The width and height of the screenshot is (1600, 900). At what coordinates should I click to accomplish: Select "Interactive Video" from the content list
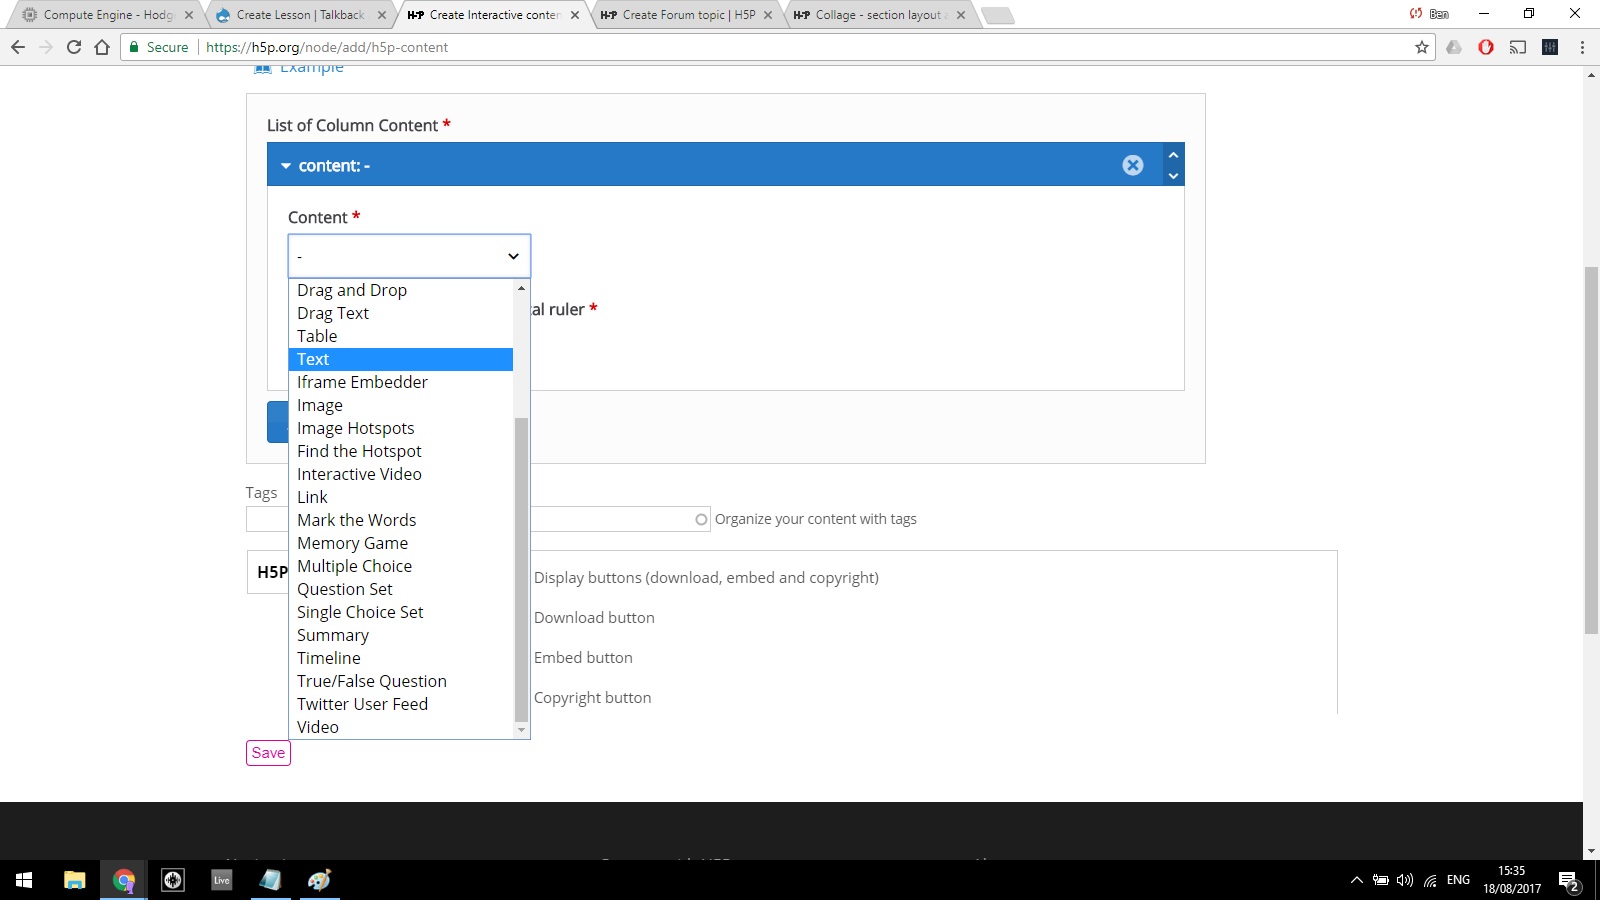click(359, 473)
